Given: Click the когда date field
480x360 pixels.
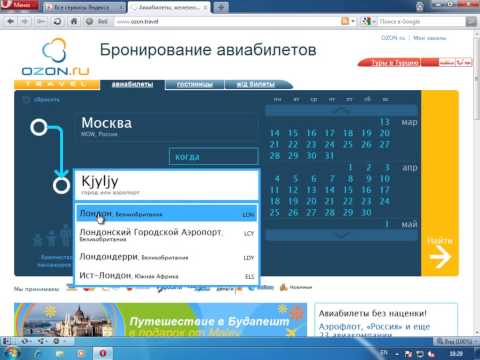Looking at the screenshot, I should (214, 156).
